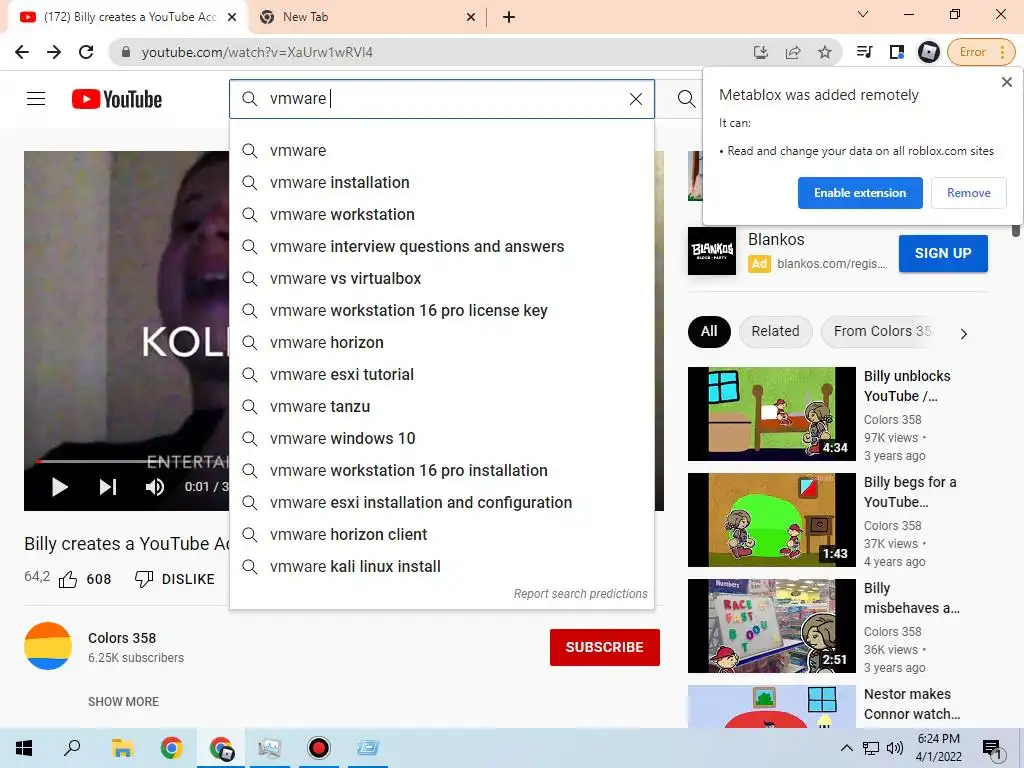1024x768 pixels.
Task: Select the All filter chip
Action: [709, 331]
